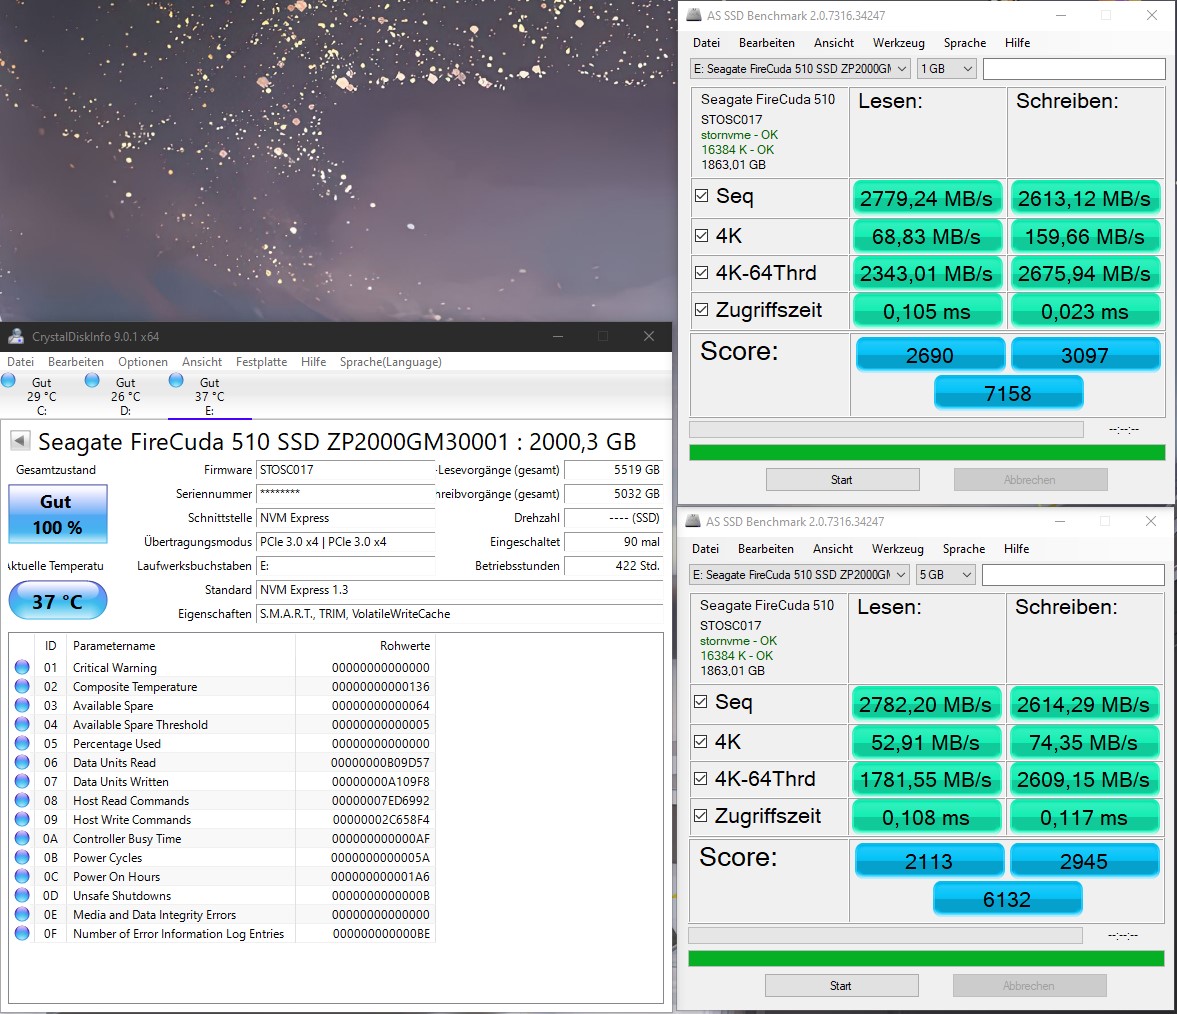
Task: Click the back arrow beside the FireCuda drive title
Action: pyautogui.click(x=23, y=443)
